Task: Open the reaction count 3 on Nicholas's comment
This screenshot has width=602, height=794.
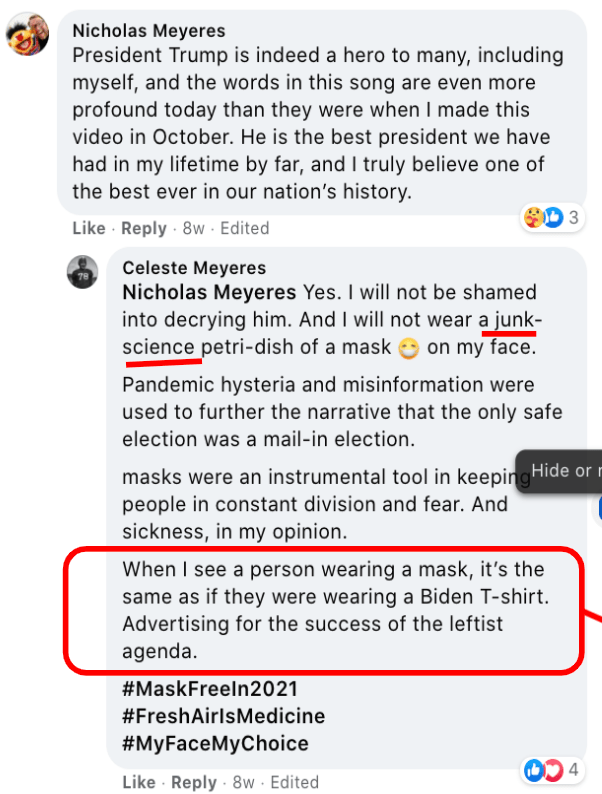Action: (574, 217)
